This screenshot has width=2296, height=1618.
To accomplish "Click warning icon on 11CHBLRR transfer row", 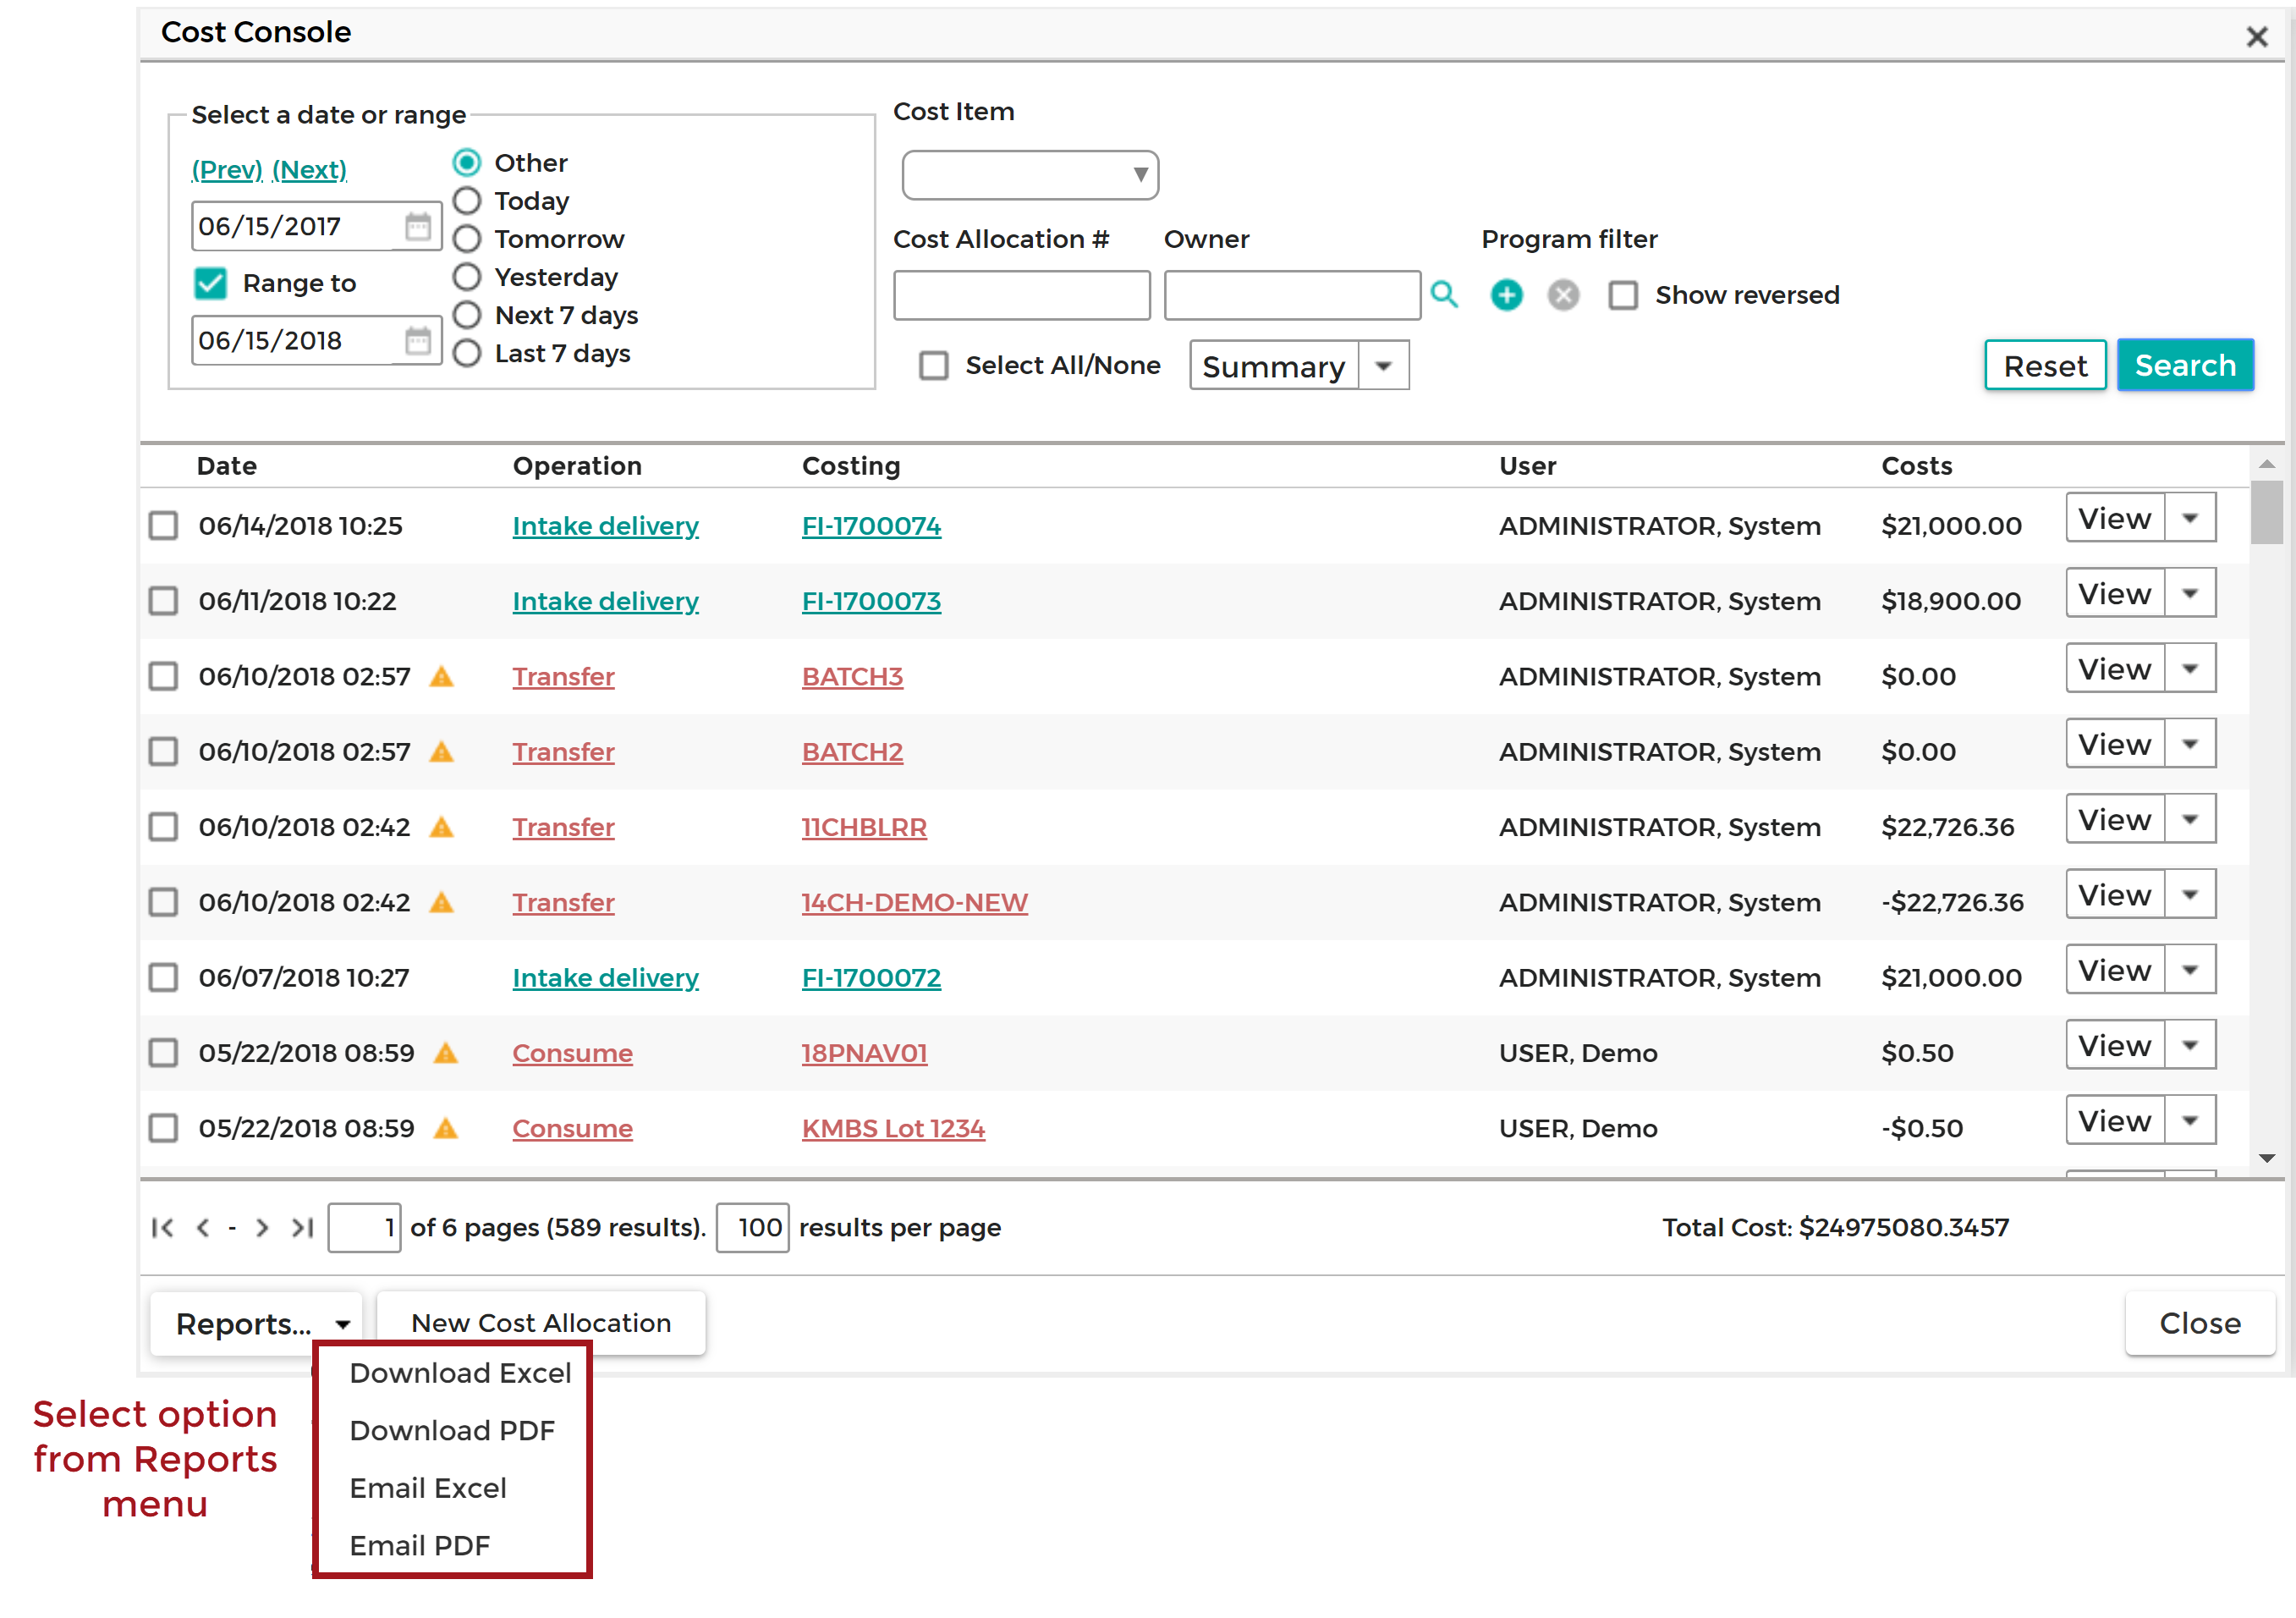I will coord(441,826).
